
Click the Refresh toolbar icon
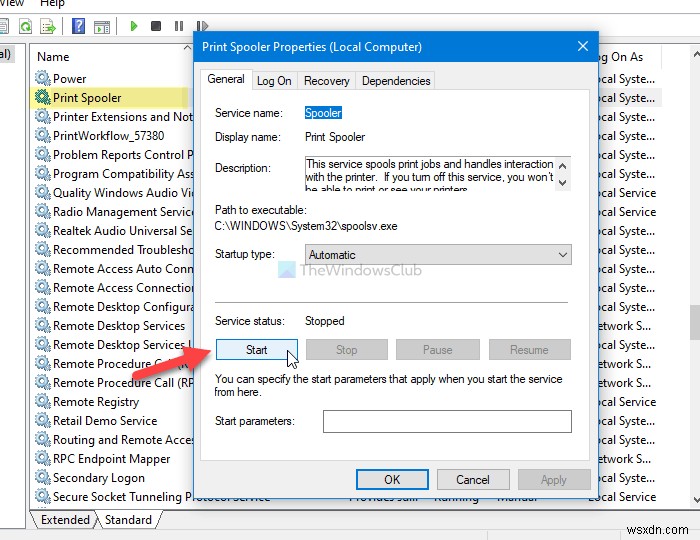click(25, 26)
